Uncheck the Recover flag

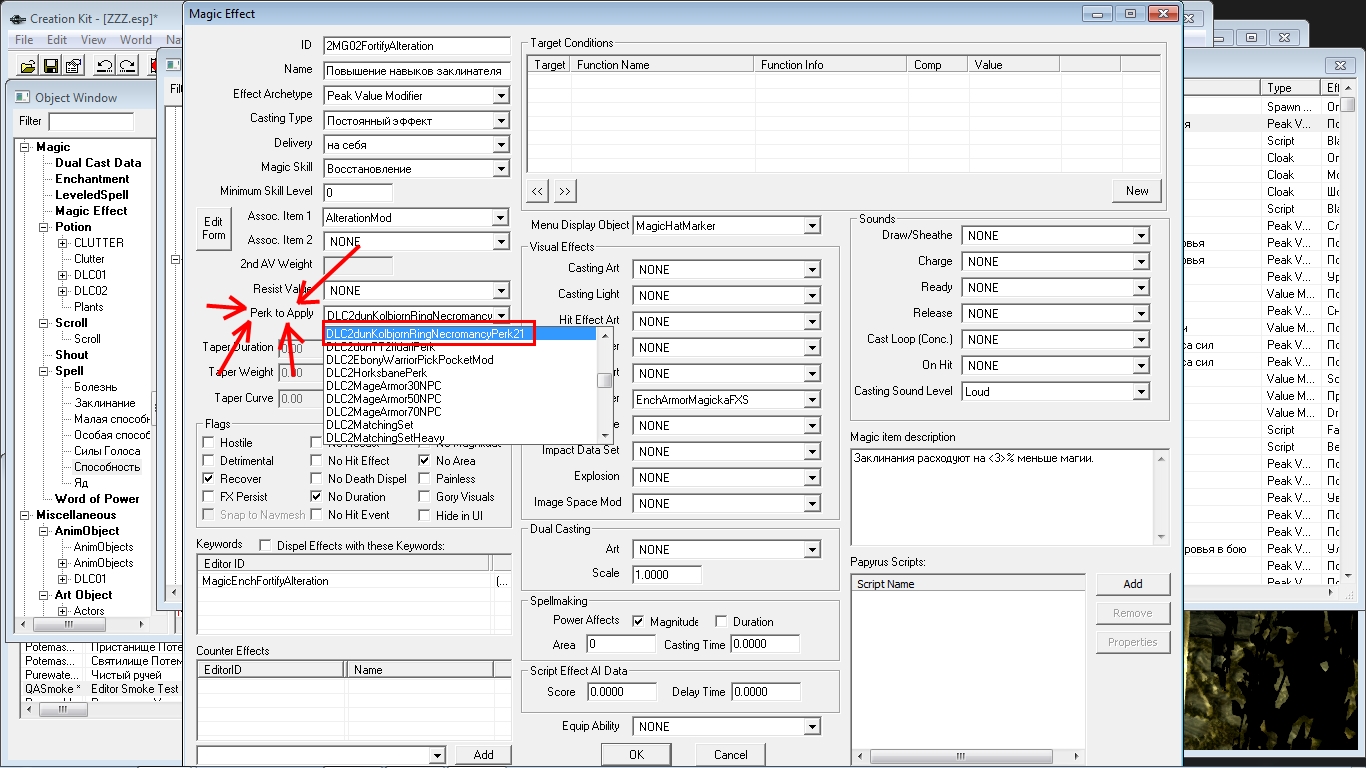(209, 479)
